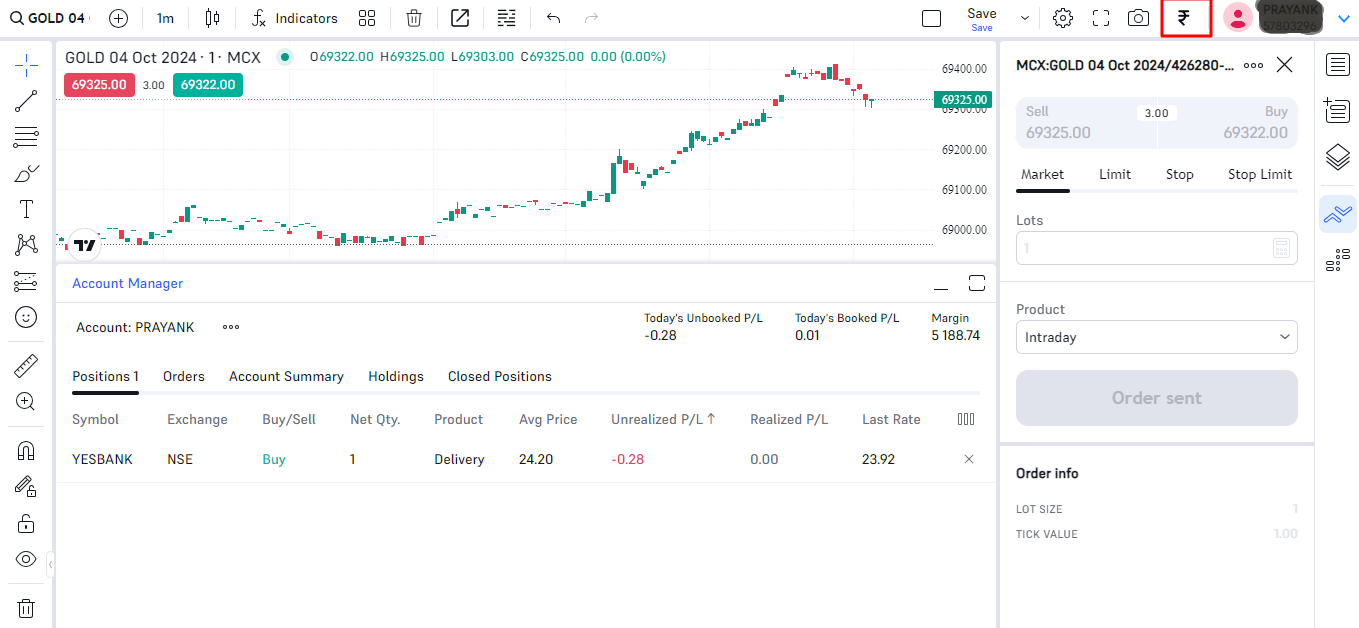Open the prediction and measurement tools
1359x628 pixels.
click(26, 281)
